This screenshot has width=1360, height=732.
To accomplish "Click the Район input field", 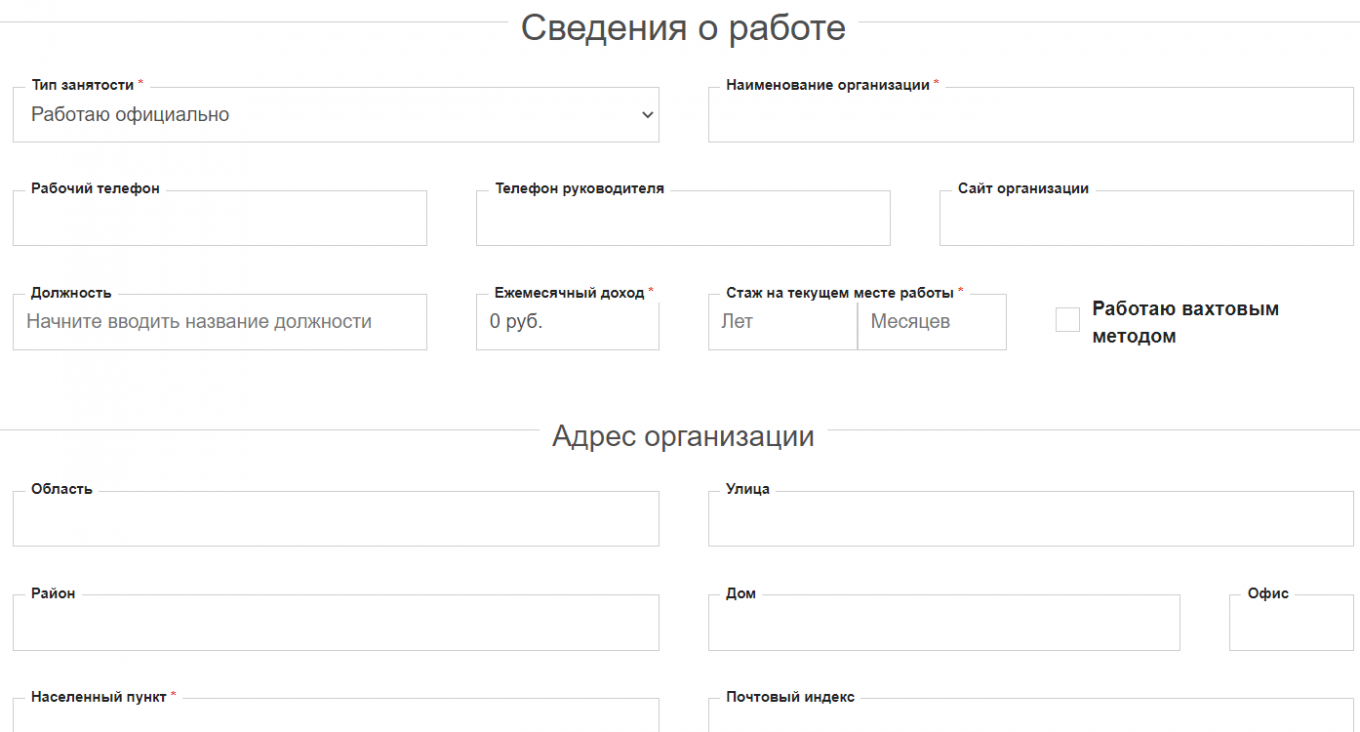I will 335,623.
